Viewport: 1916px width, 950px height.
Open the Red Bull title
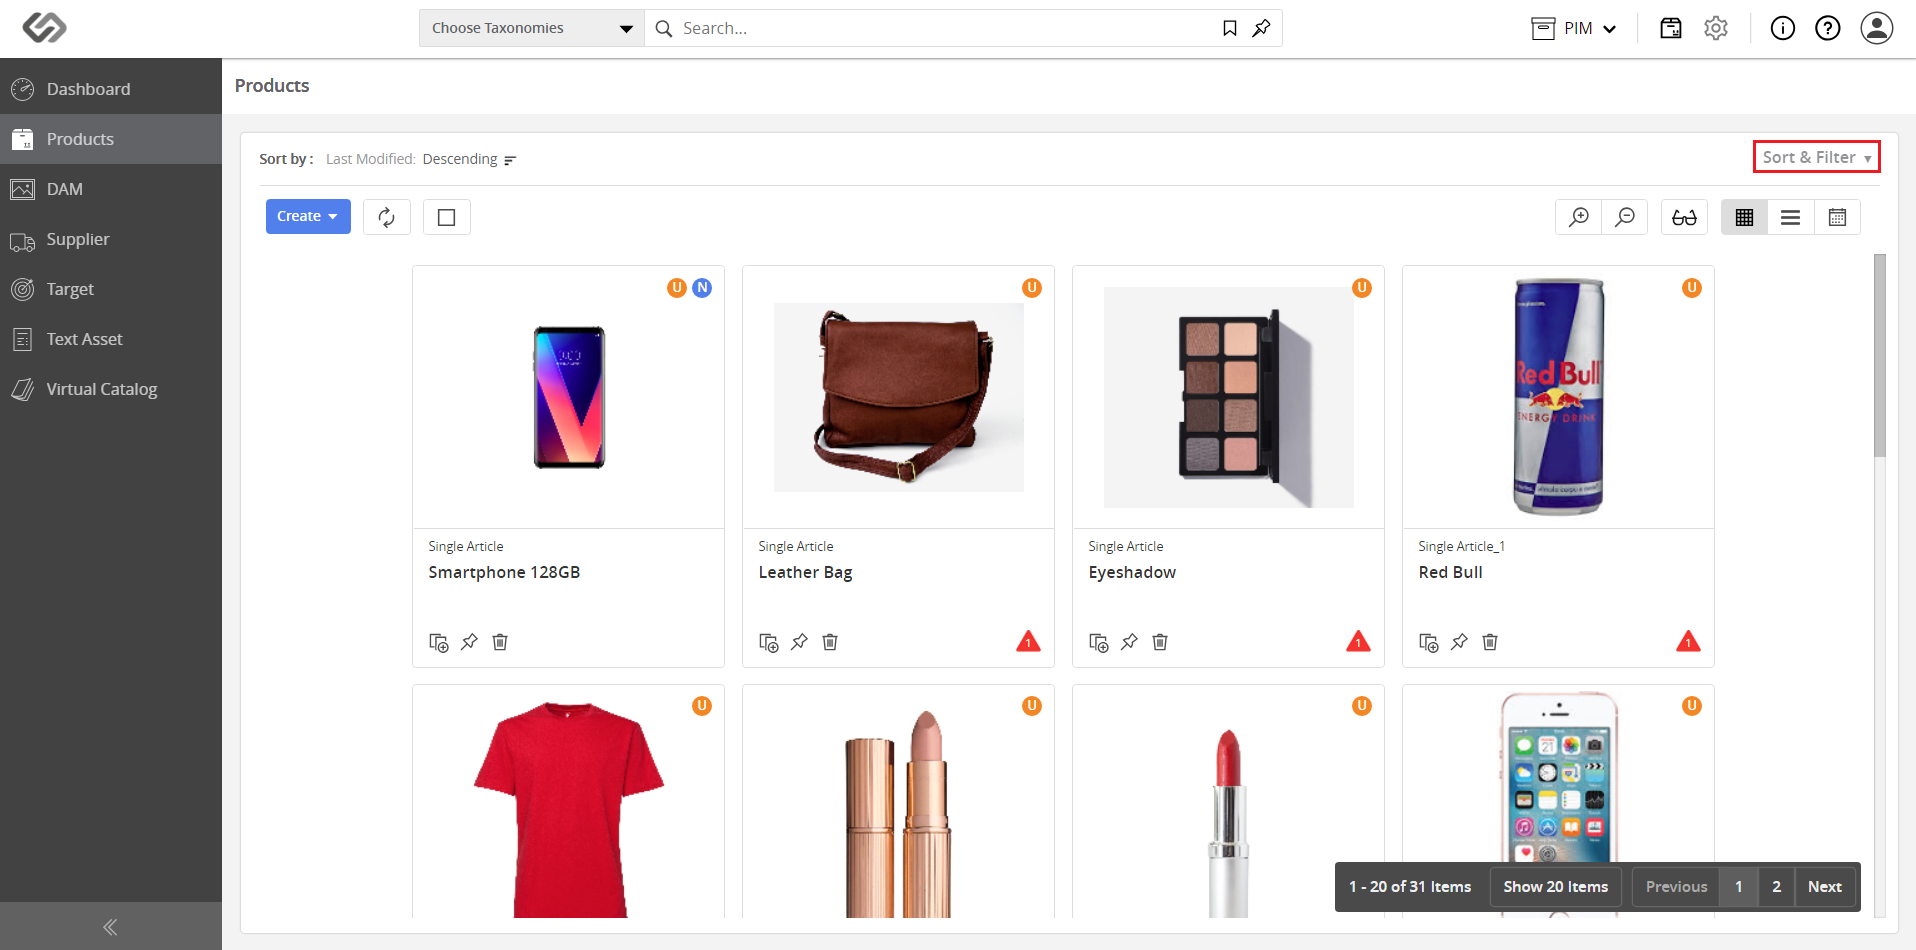[x=1450, y=573]
